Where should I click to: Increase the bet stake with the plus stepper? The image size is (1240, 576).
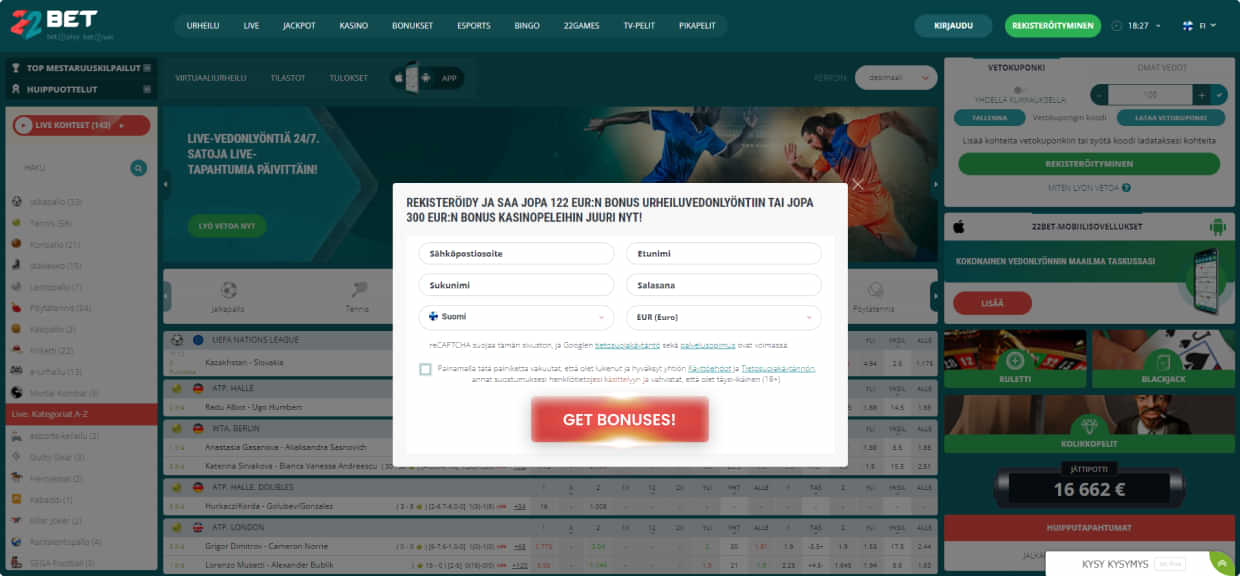1202,94
